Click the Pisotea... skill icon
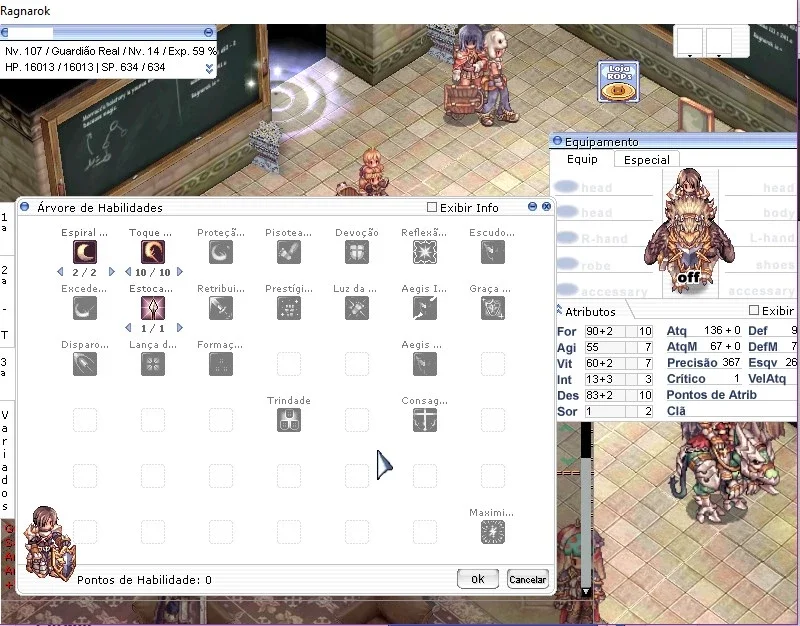 [x=289, y=252]
